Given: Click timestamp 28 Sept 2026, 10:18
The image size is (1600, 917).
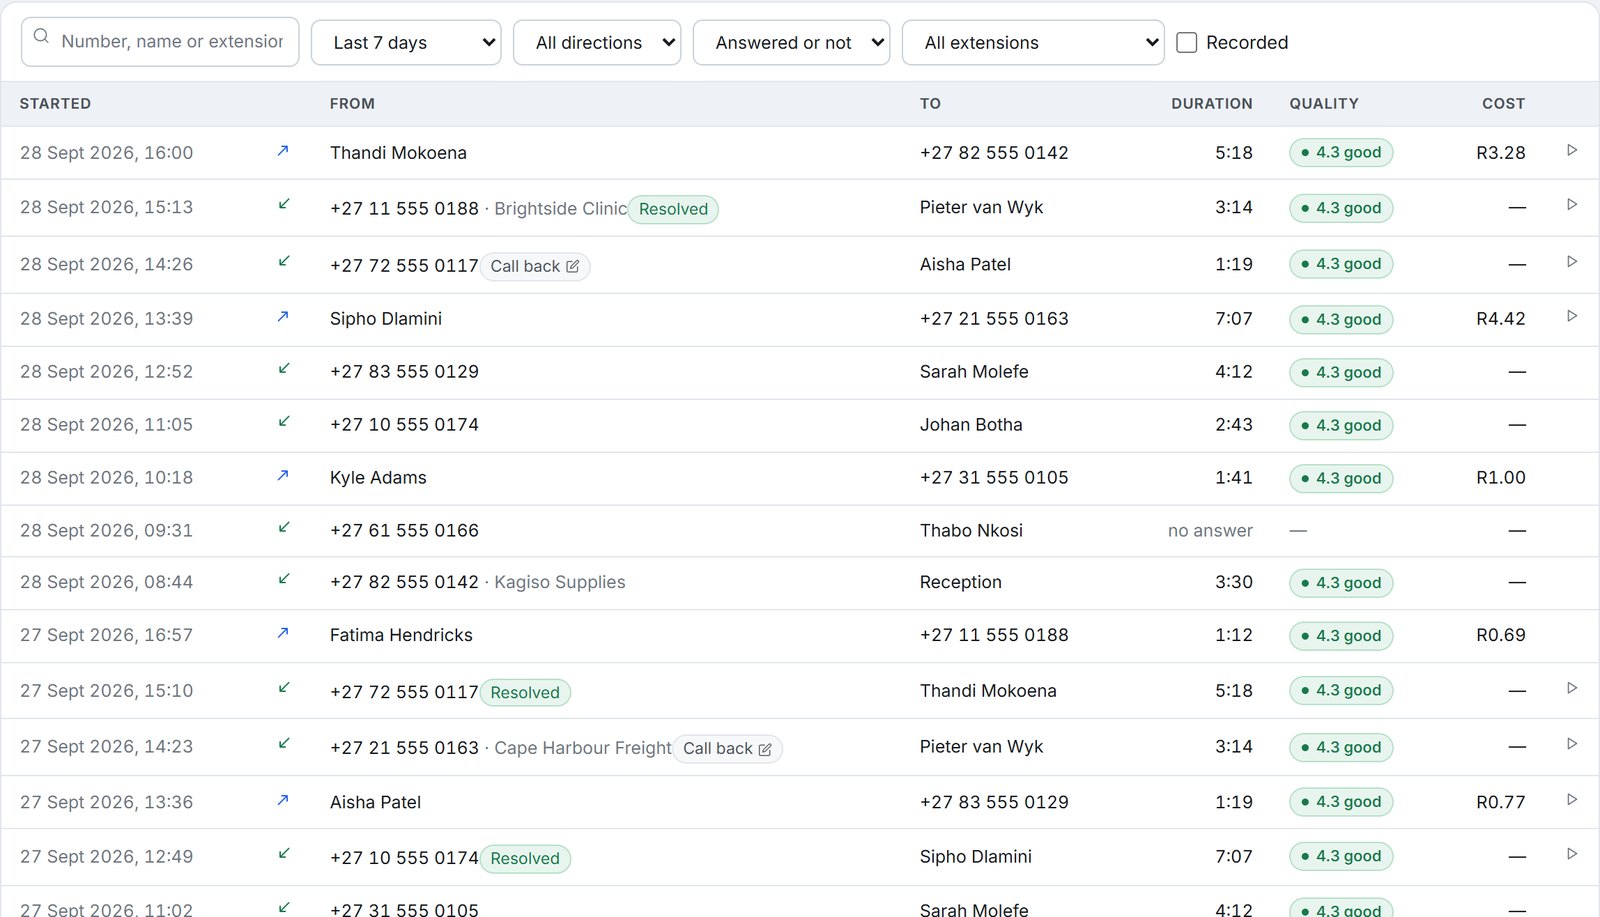Looking at the screenshot, I should point(106,478).
